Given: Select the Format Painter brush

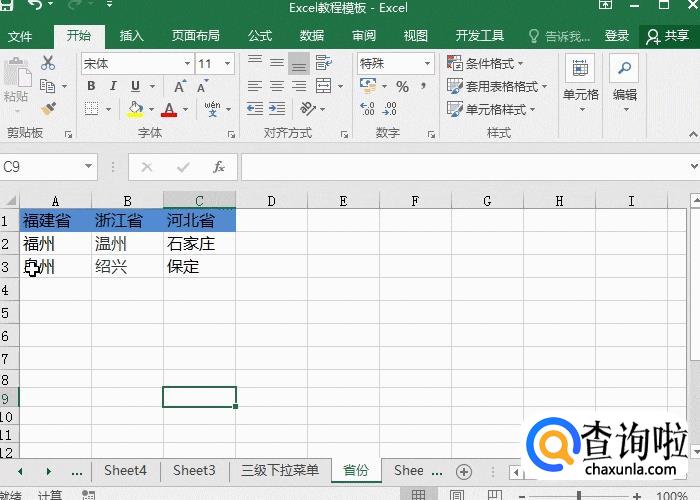Looking at the screenshot, I should tap(48, 108).
